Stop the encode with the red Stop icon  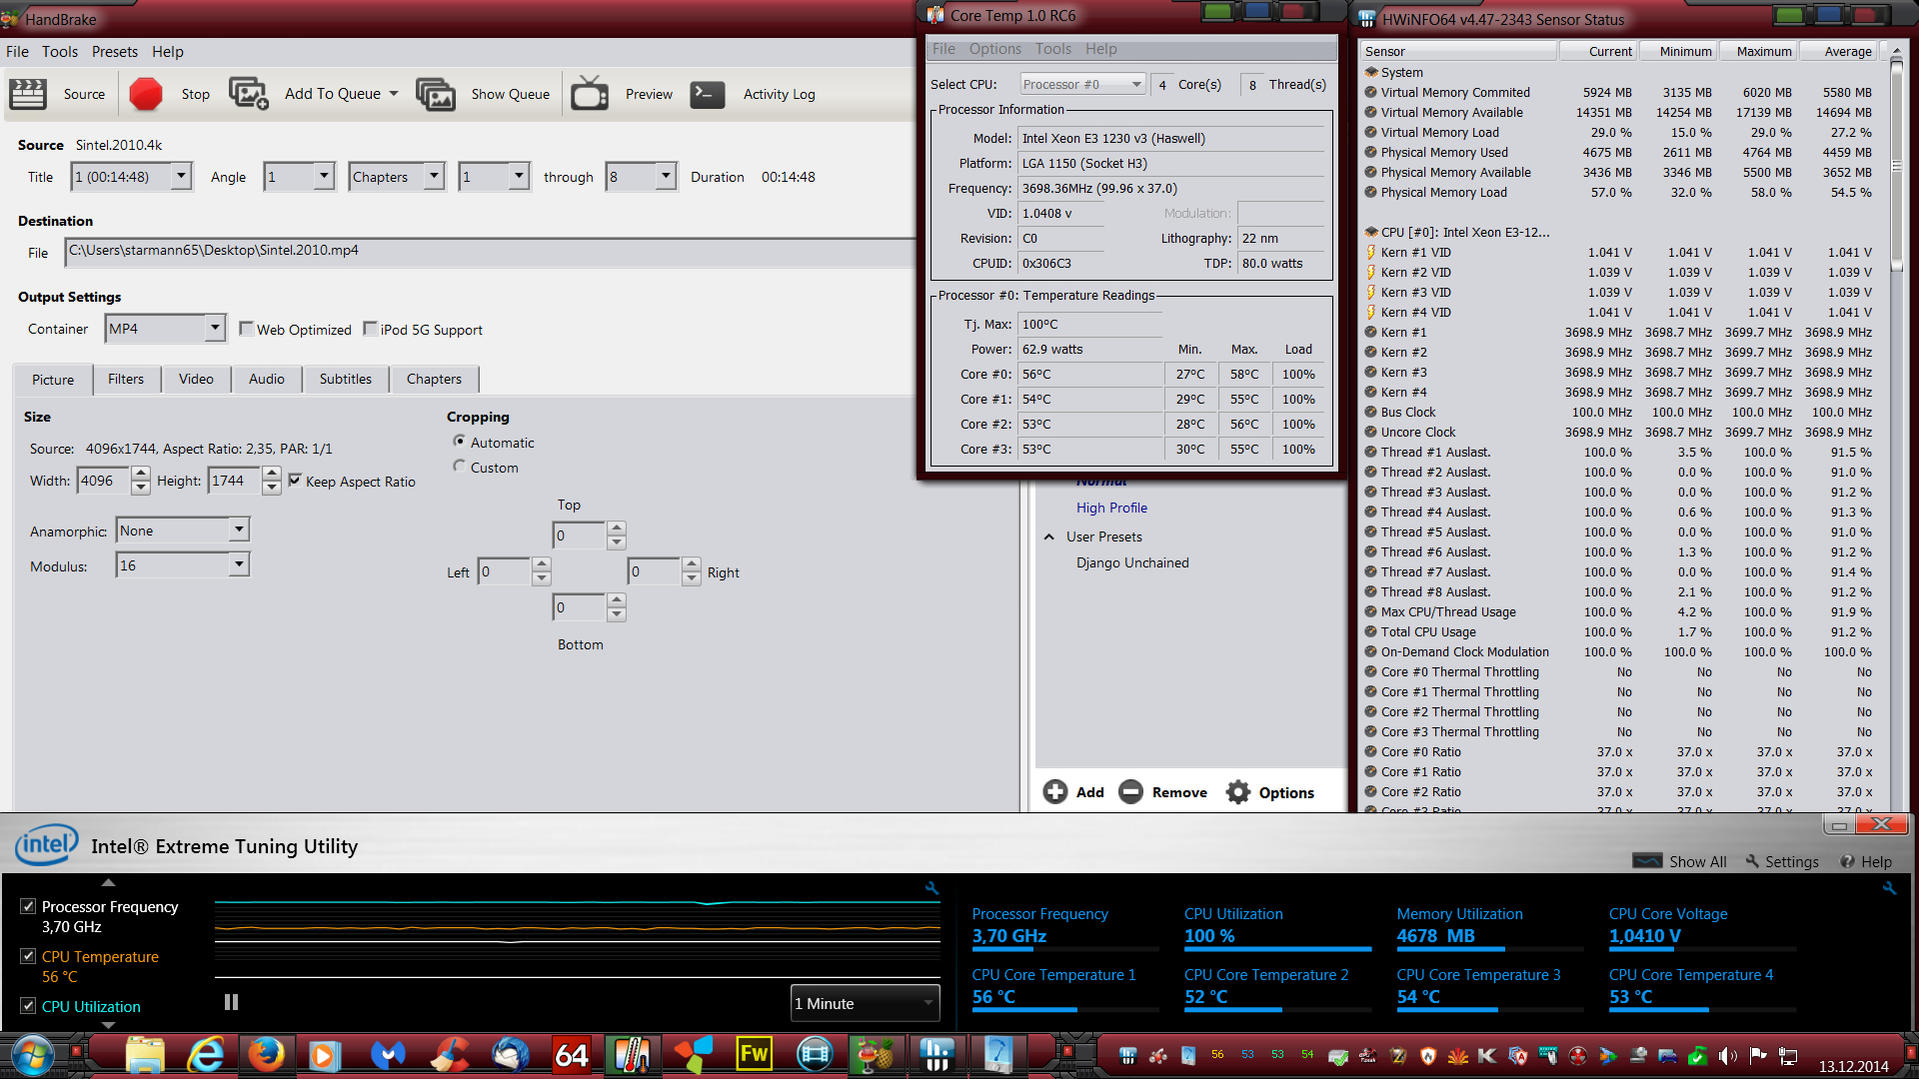[x=146, y=94]
